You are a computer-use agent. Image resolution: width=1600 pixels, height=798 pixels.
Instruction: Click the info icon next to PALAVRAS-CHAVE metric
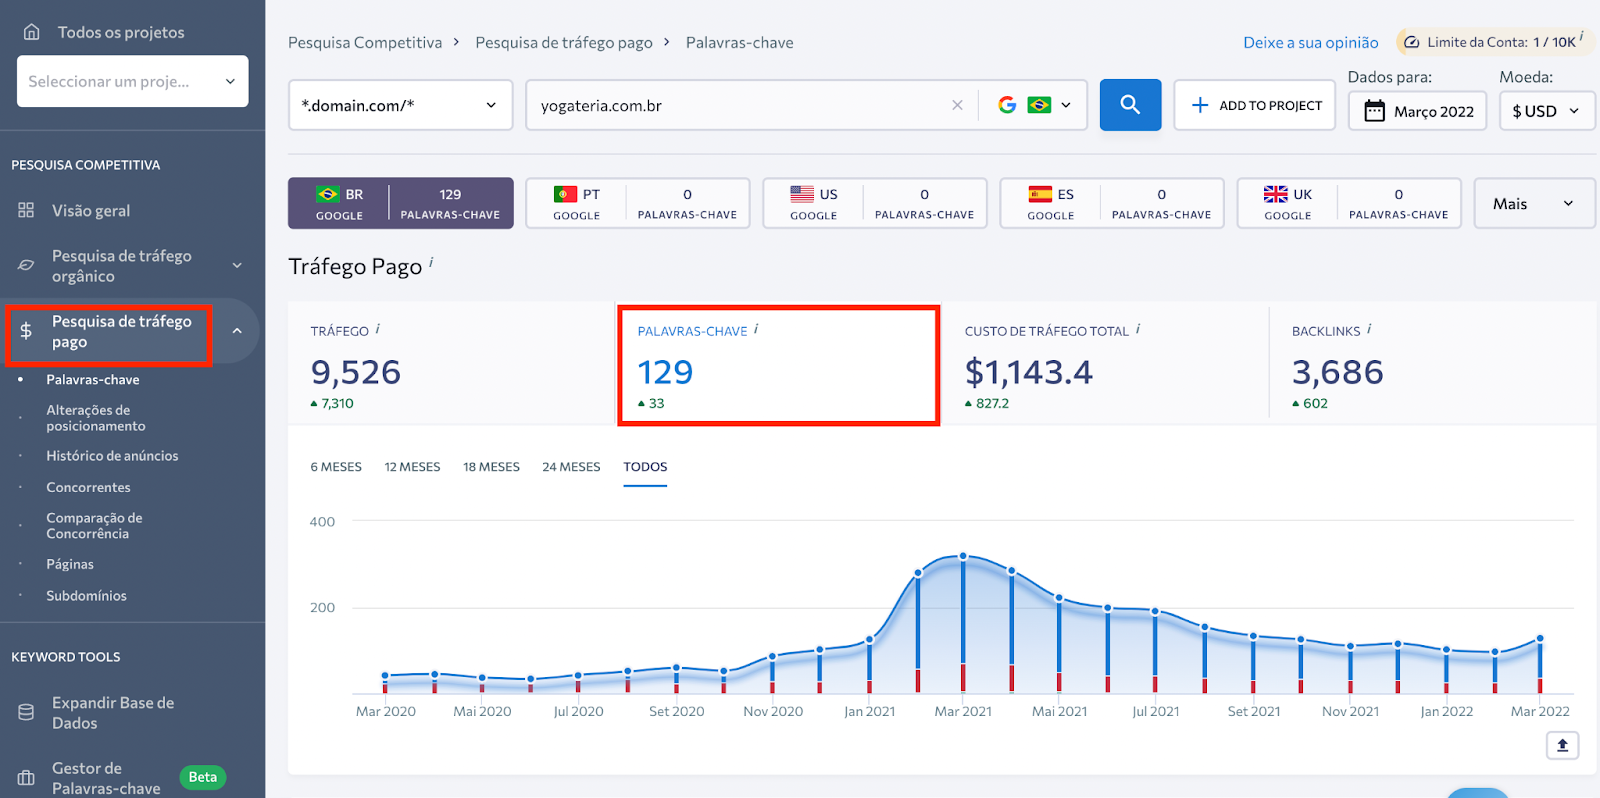pos(756,329)
